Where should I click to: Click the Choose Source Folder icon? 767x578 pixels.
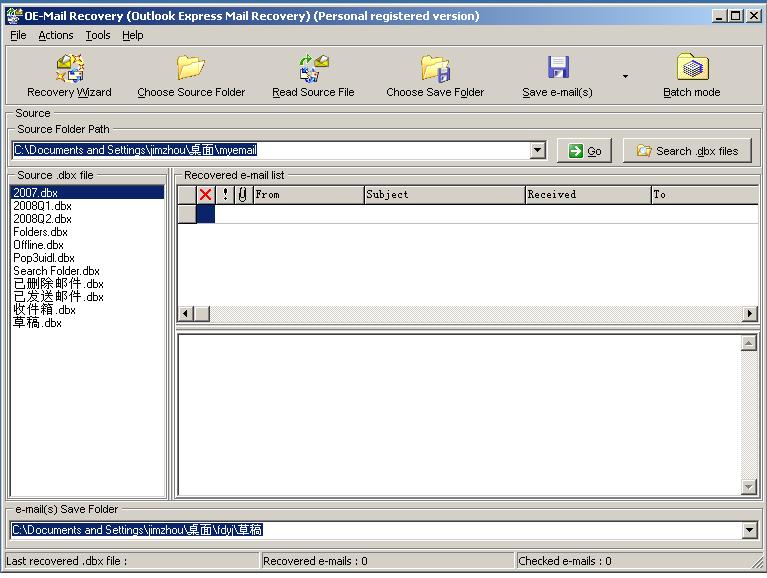191,68
